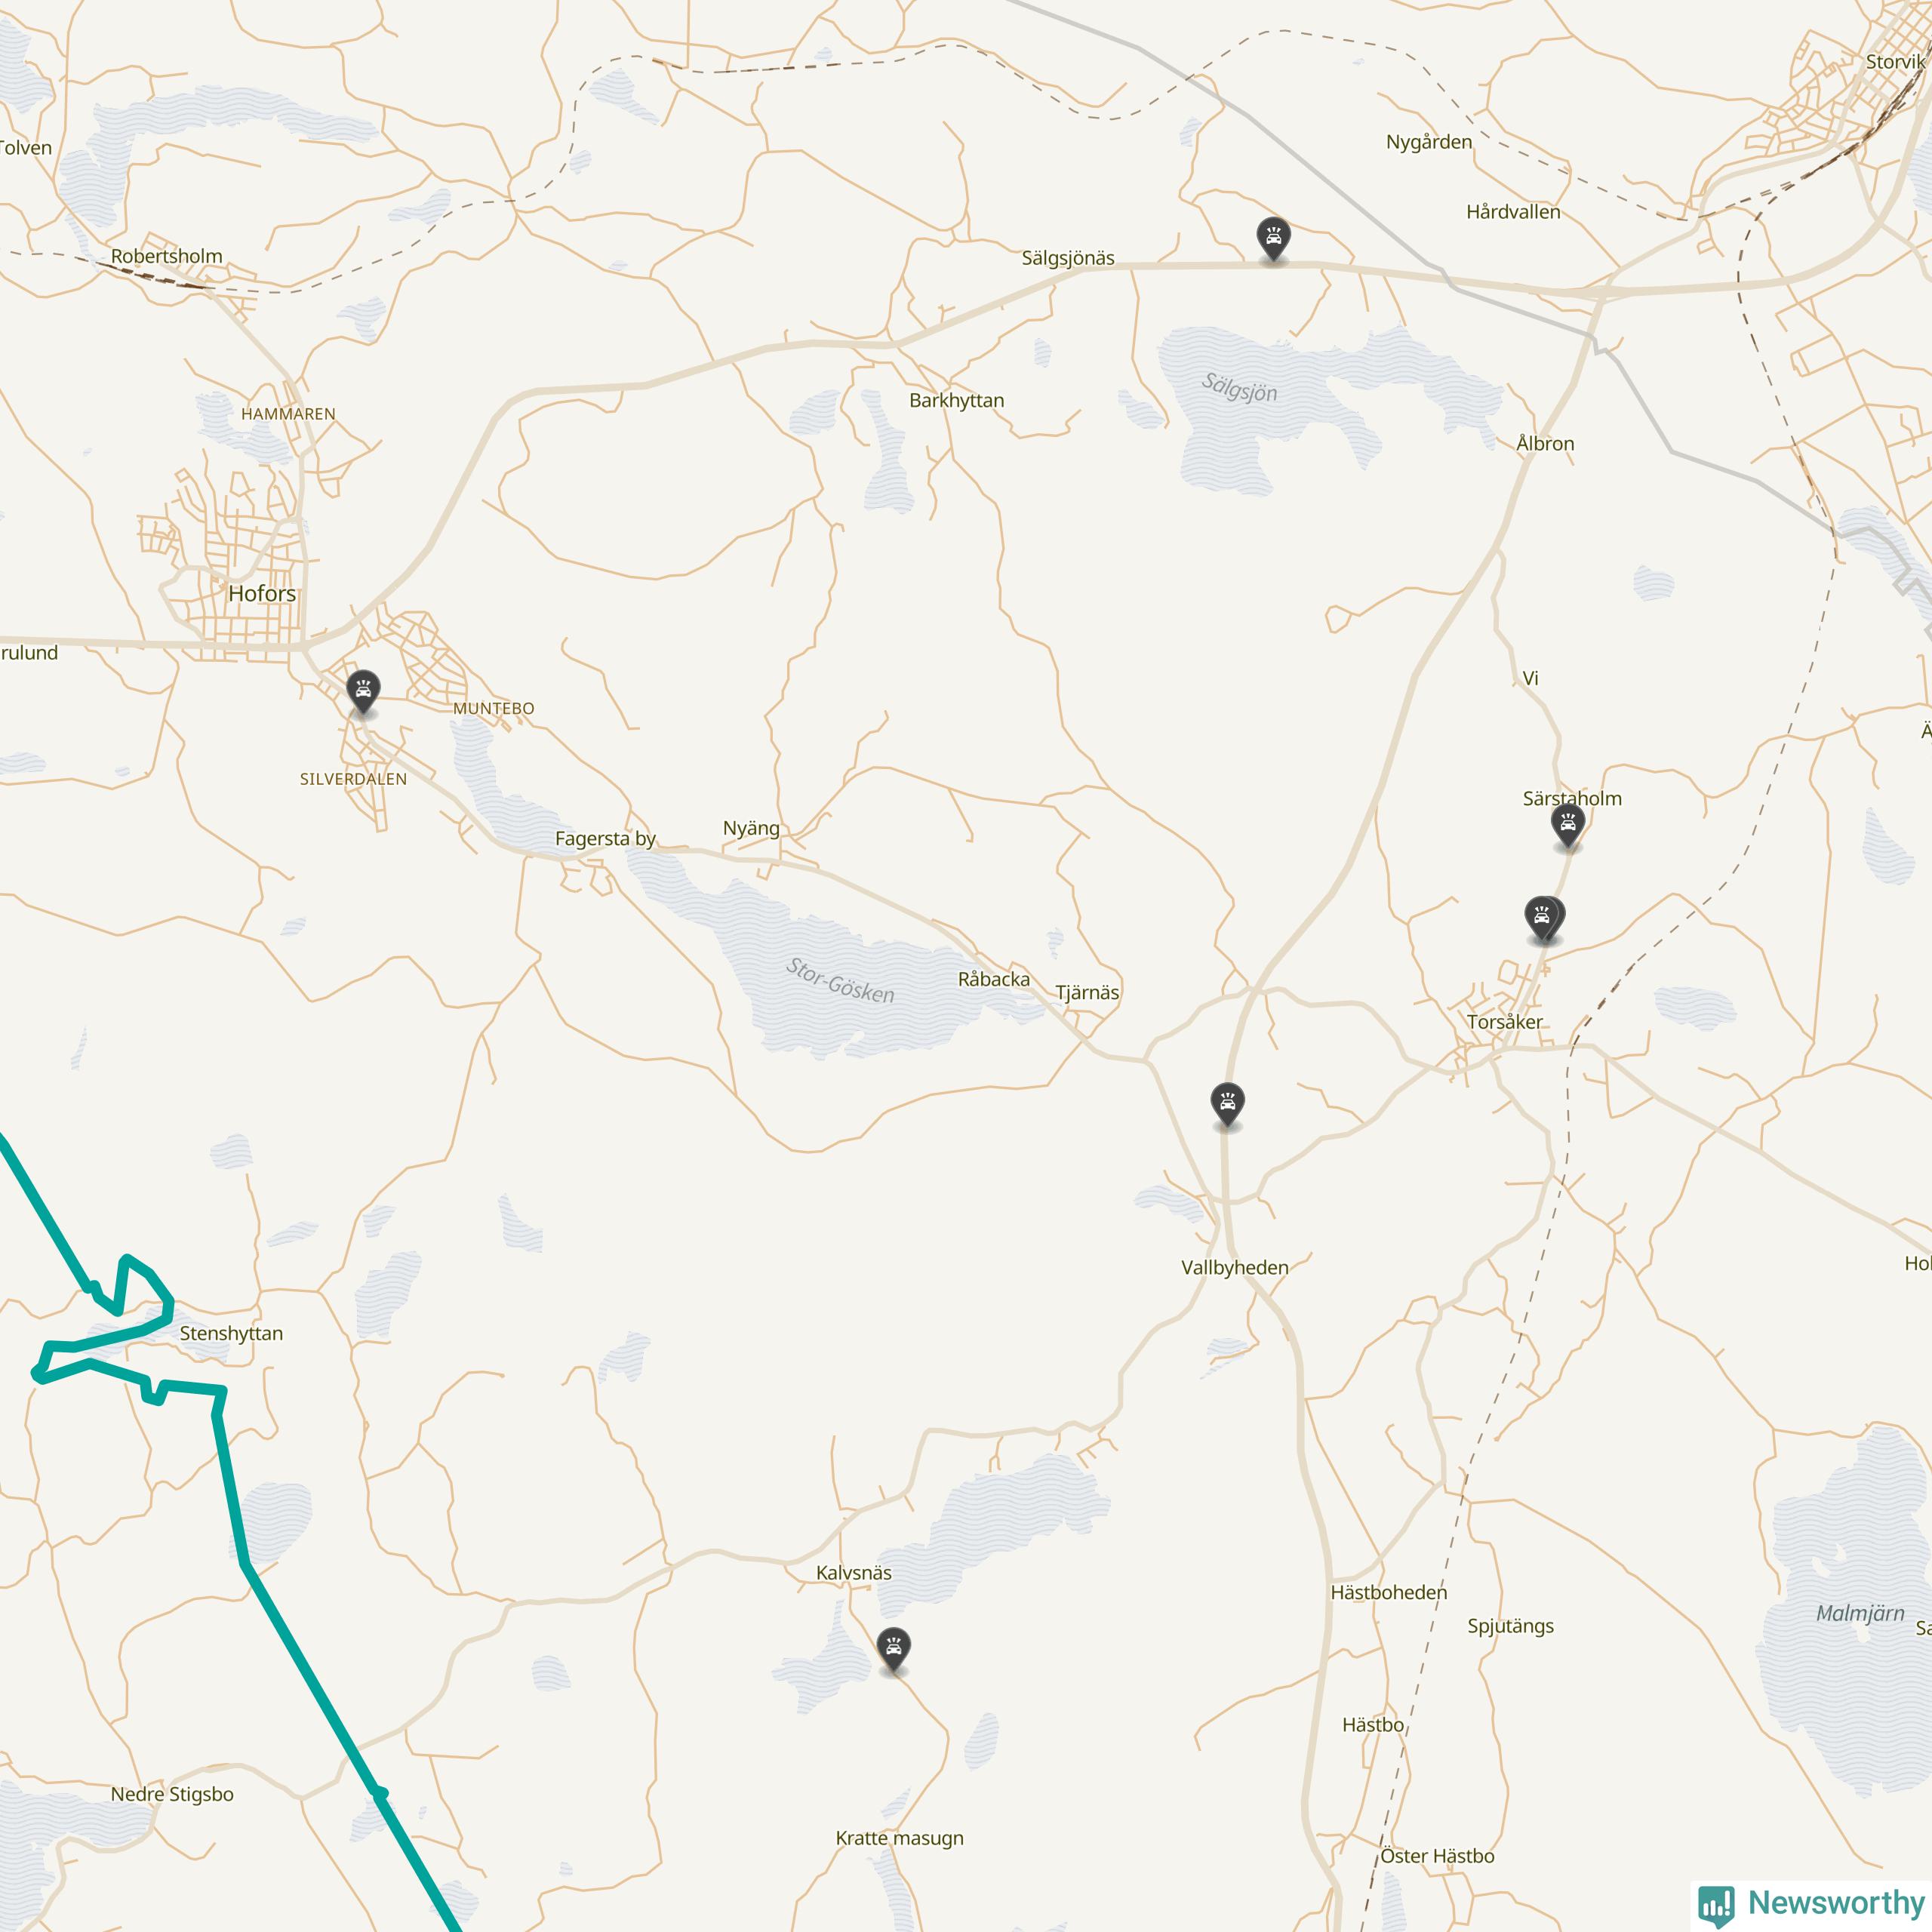Viewport: 1932px width, 1932px height.
Task: Click the Hofors town label
Action: [262, 593]
